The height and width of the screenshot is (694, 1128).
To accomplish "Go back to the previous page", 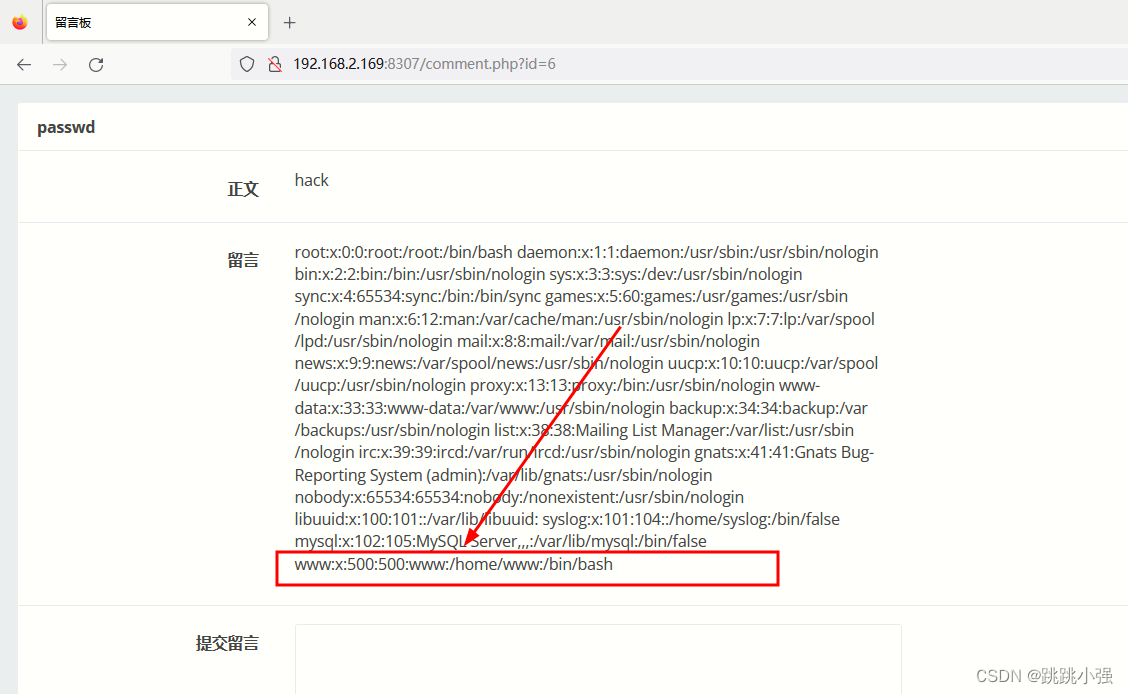I will 24,64.
